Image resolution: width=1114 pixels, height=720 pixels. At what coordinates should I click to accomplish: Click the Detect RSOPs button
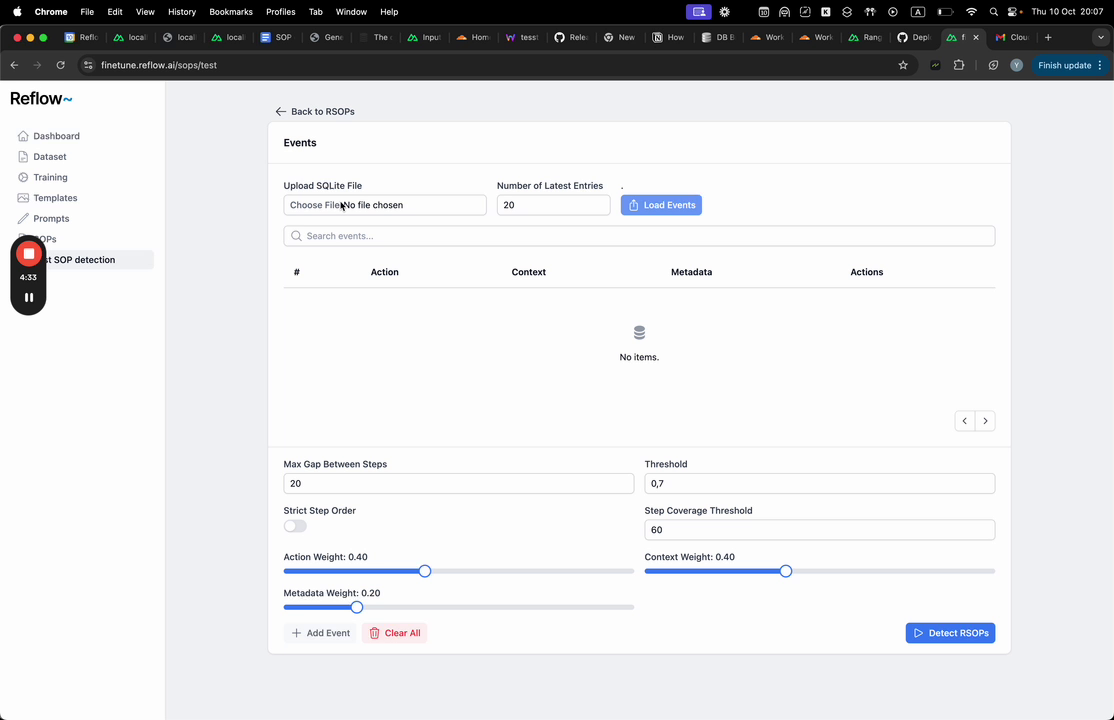(x=950, y=633)
